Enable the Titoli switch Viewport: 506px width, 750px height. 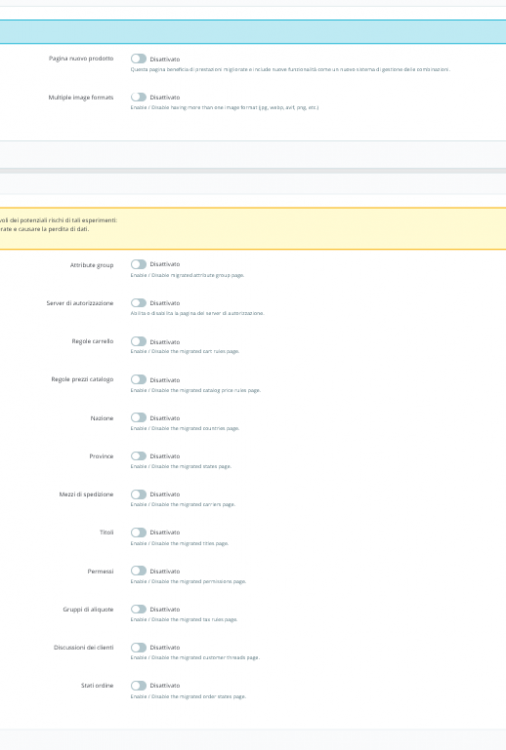click(x=139, y=532)
